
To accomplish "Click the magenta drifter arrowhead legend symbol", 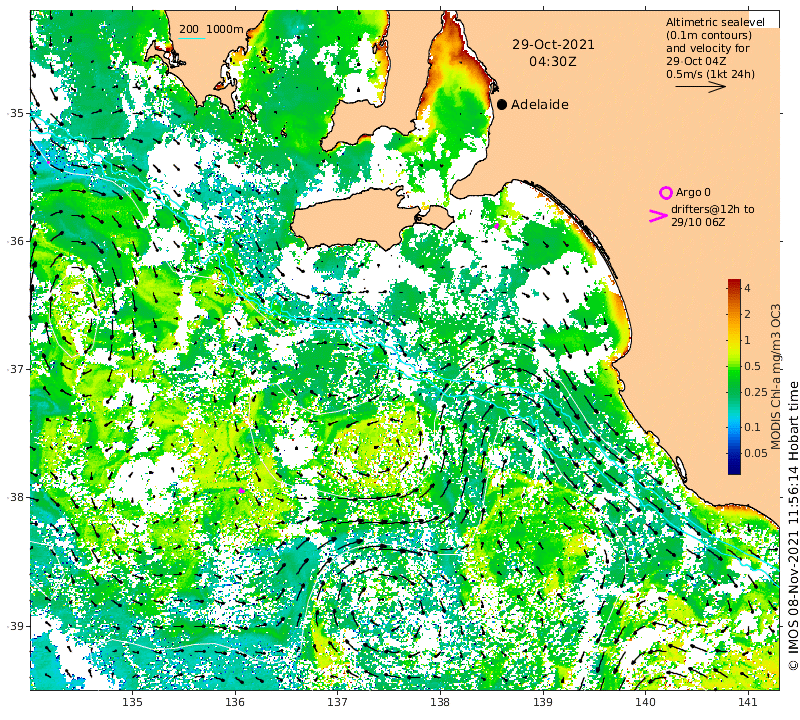I will pyautogui.click(x=658, y=216).
